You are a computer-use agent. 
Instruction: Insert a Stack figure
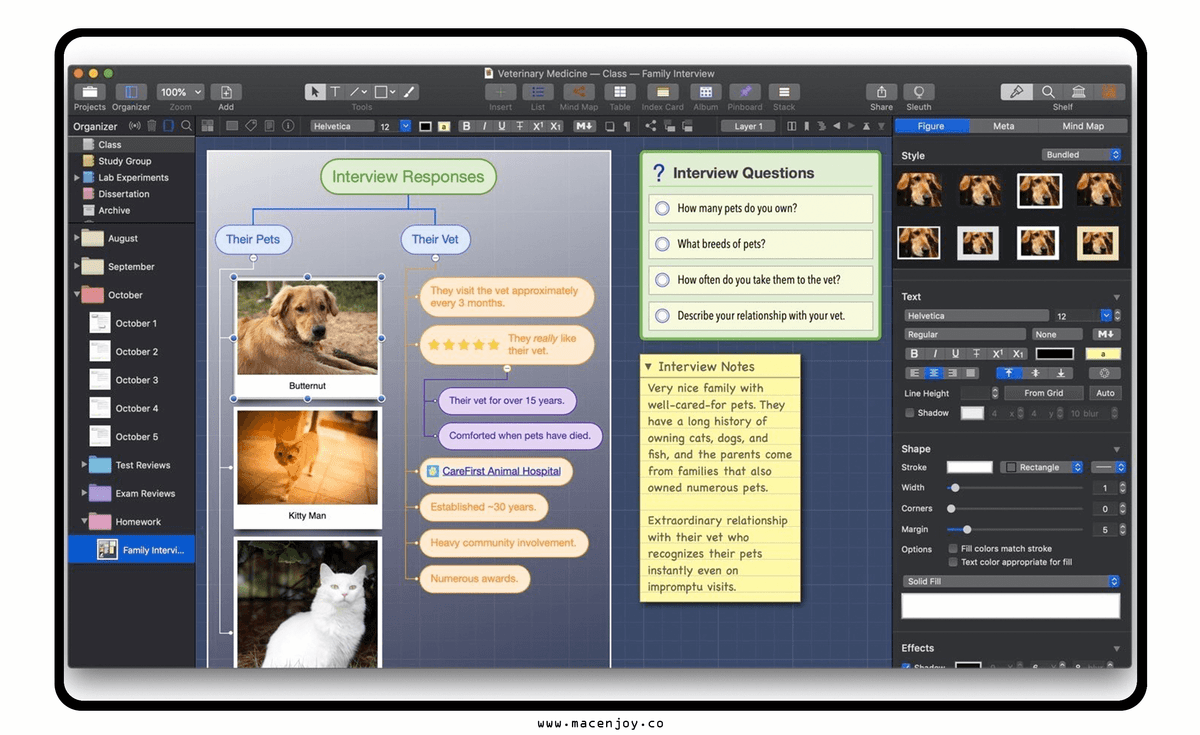click(x=784, y=92)
